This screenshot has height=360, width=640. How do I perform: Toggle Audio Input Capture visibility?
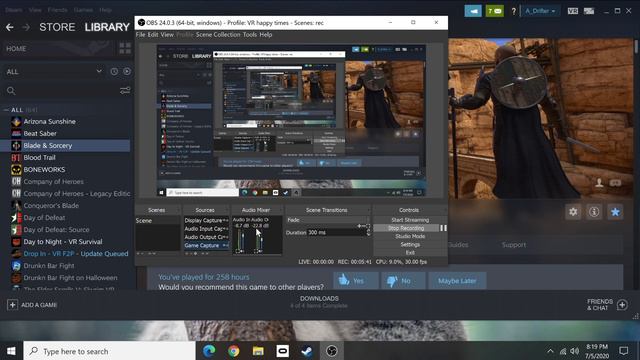click(x=225, y=229)
